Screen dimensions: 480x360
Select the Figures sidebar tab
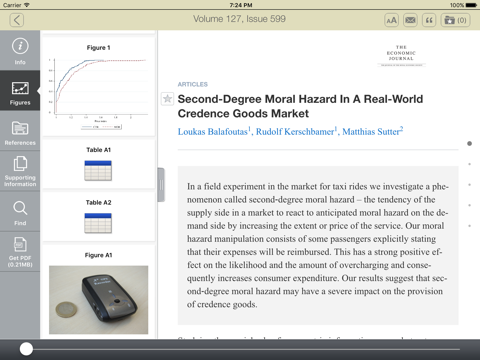point(20,91)
